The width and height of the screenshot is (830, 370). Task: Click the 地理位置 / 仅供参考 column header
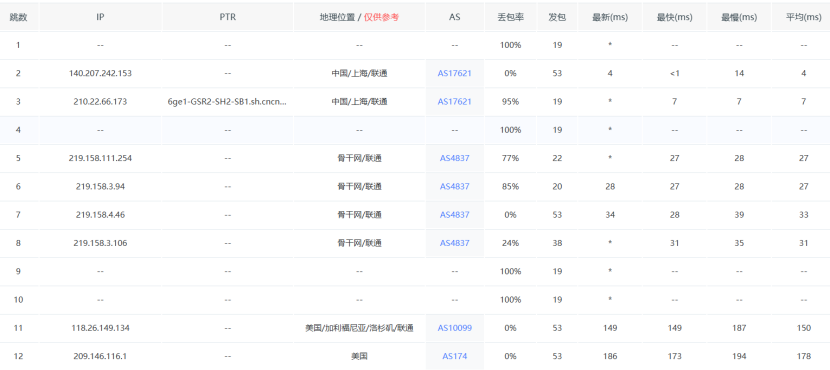(x=359, y=17)
